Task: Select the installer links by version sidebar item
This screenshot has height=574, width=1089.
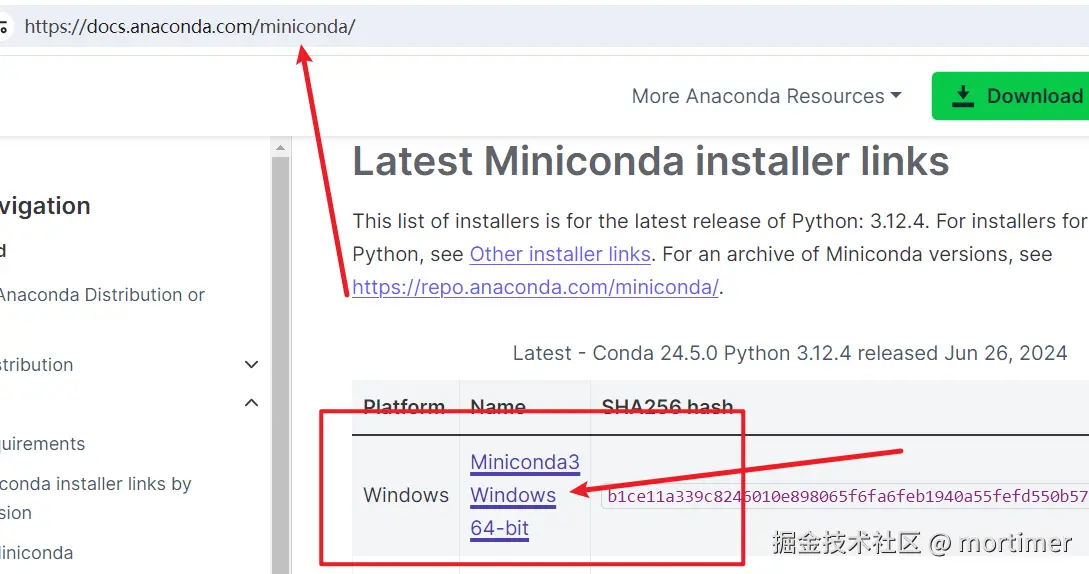Action: pos(95,498)
